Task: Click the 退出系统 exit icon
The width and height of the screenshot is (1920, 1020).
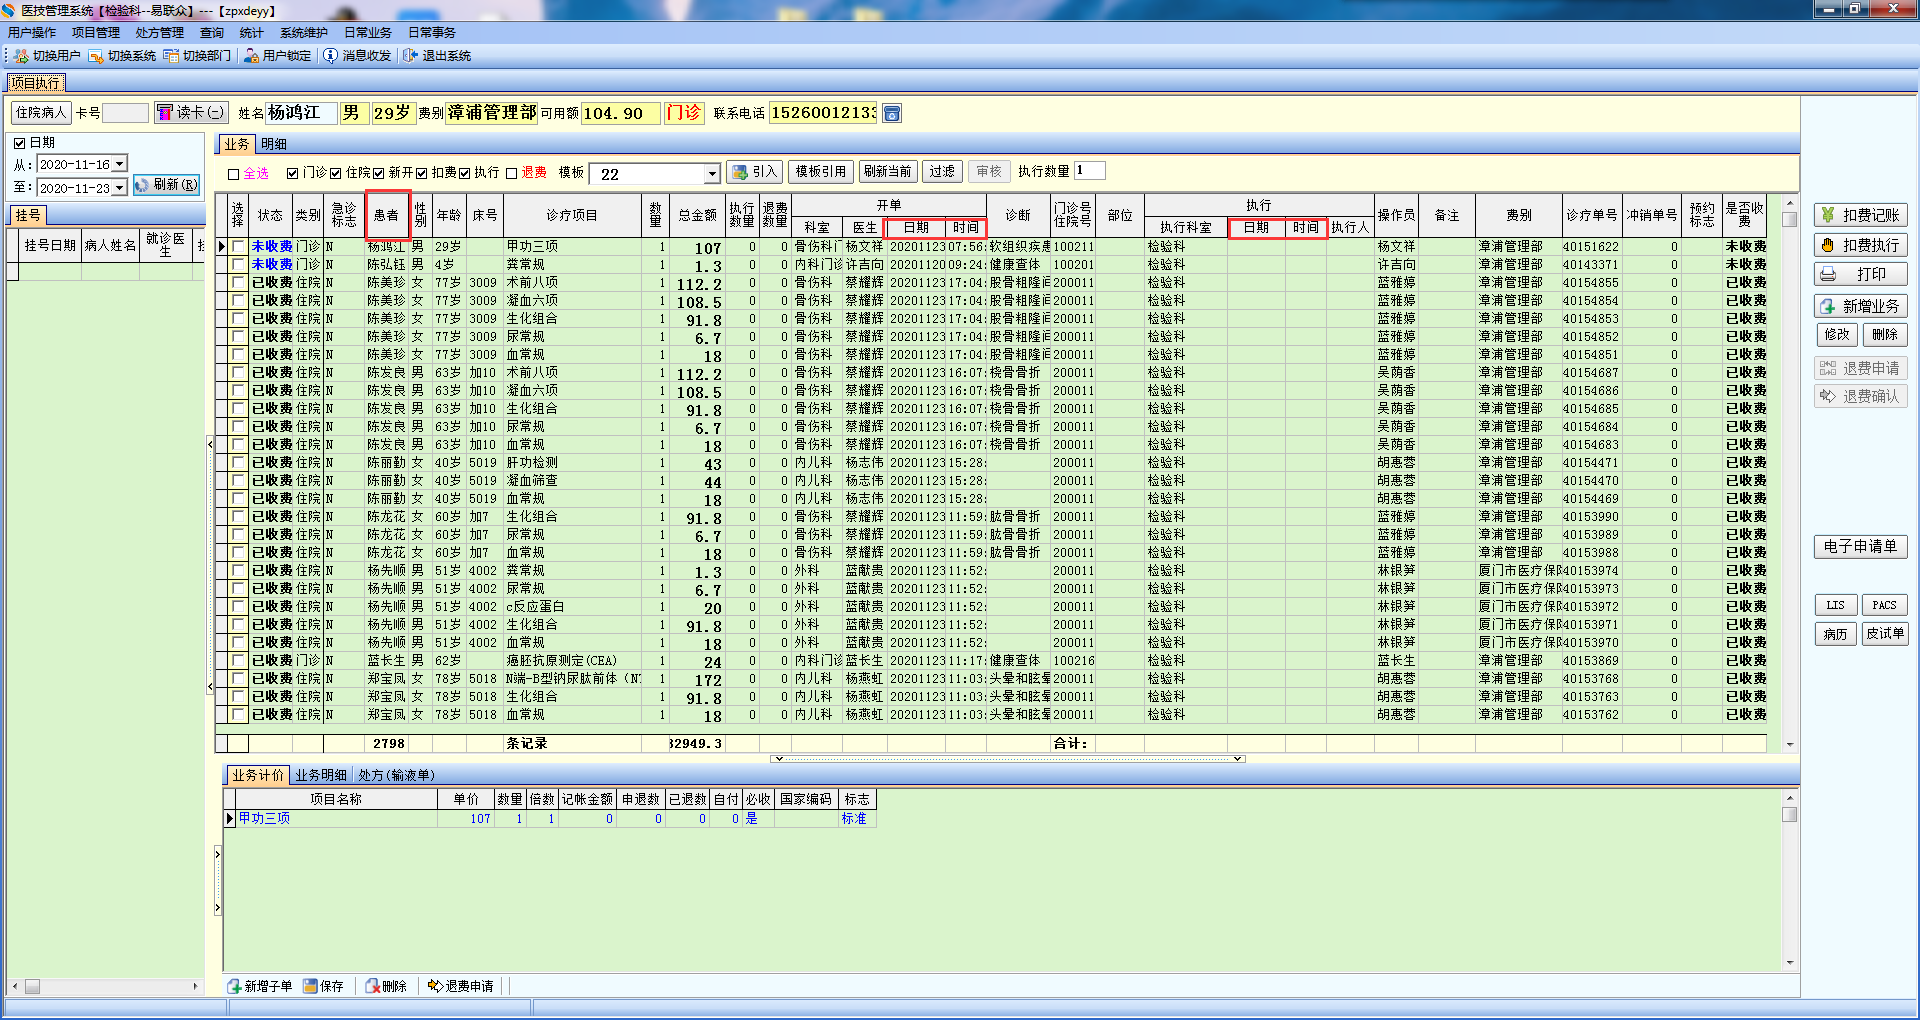Action: tap(410, 56)
